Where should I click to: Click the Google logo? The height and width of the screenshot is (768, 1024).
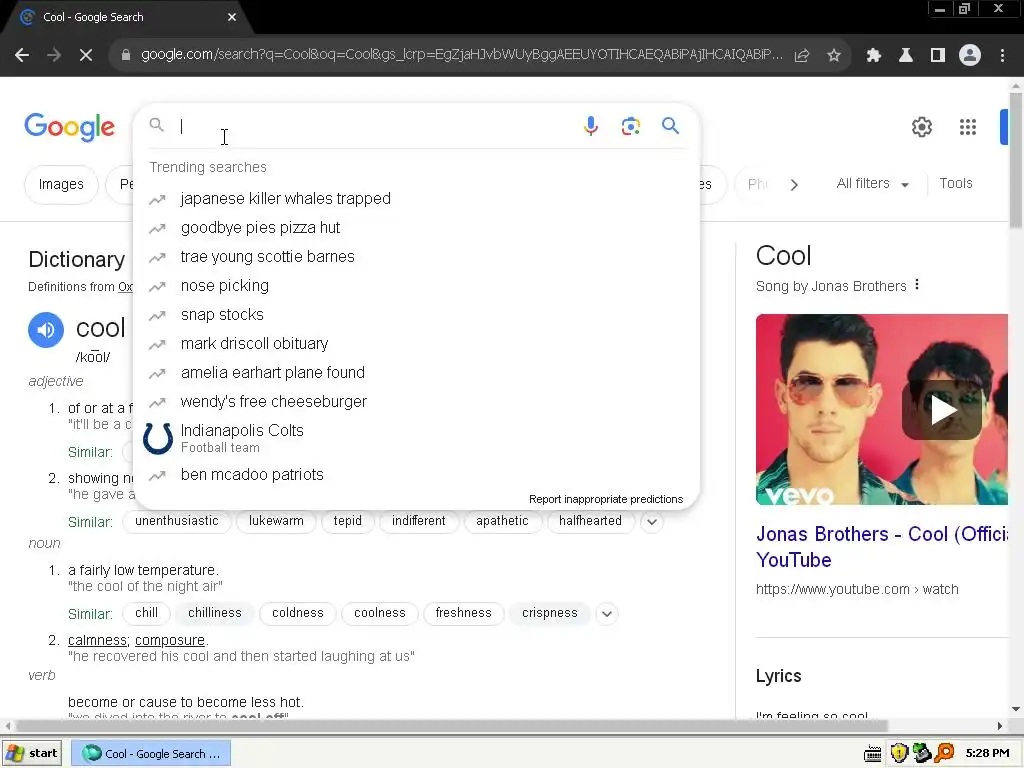[x=69, y=127]
